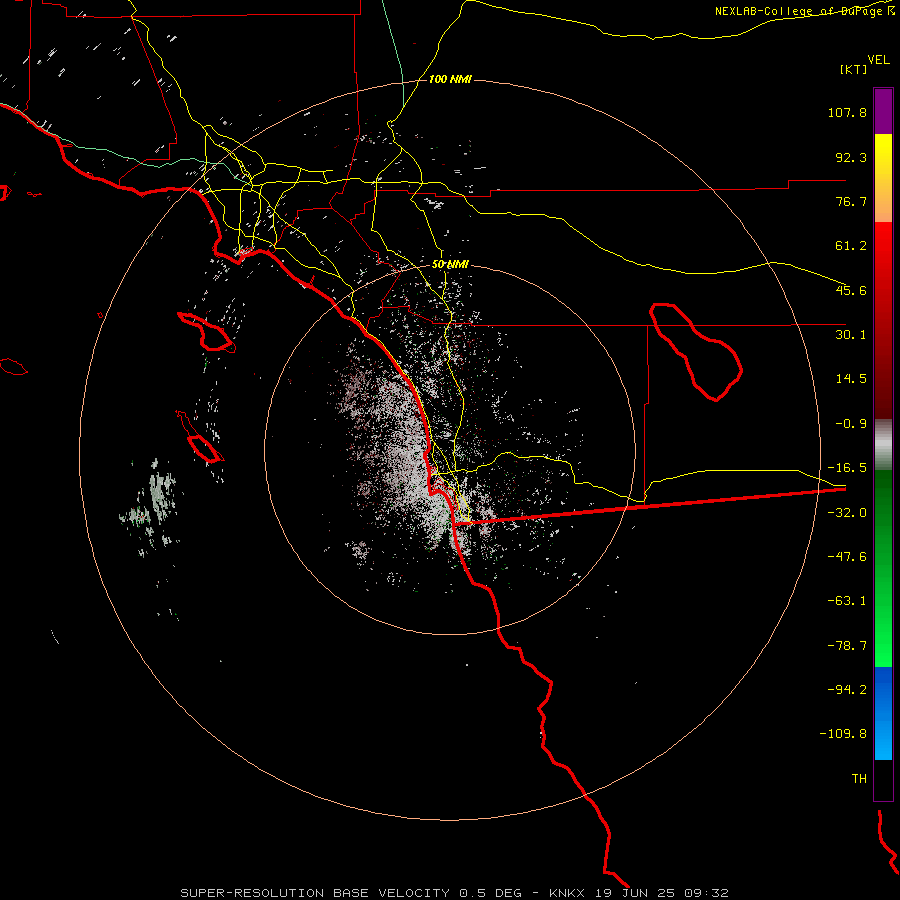Click the -47.6 velocity scale value

(847, 557)
